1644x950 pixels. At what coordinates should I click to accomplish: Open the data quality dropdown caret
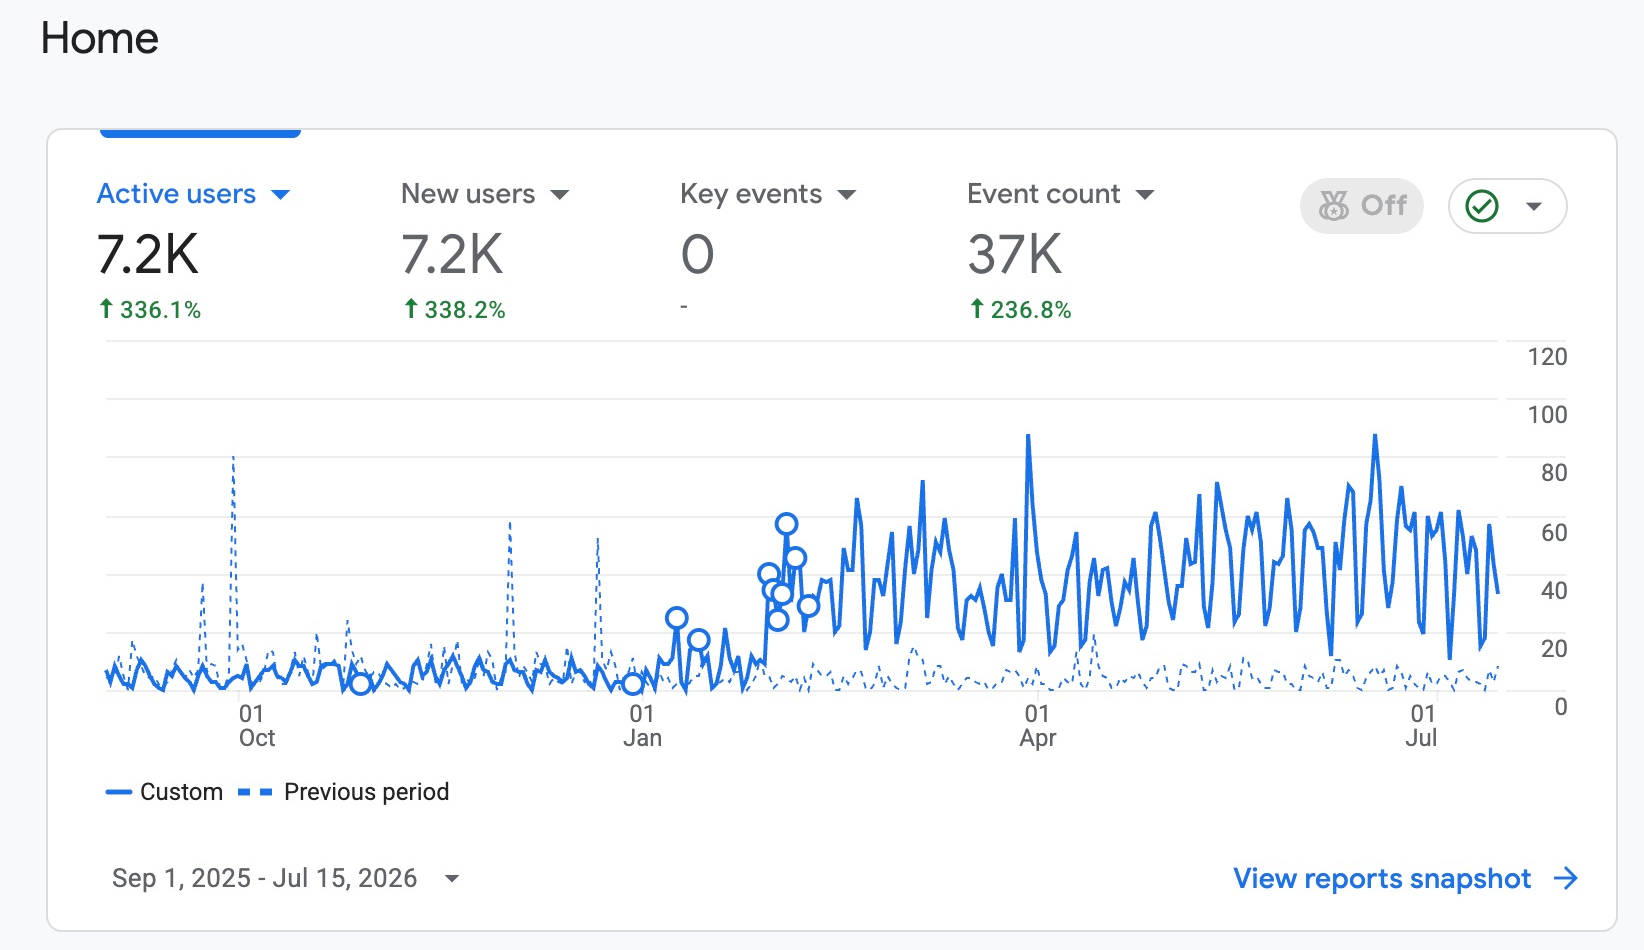[1534, 207]
